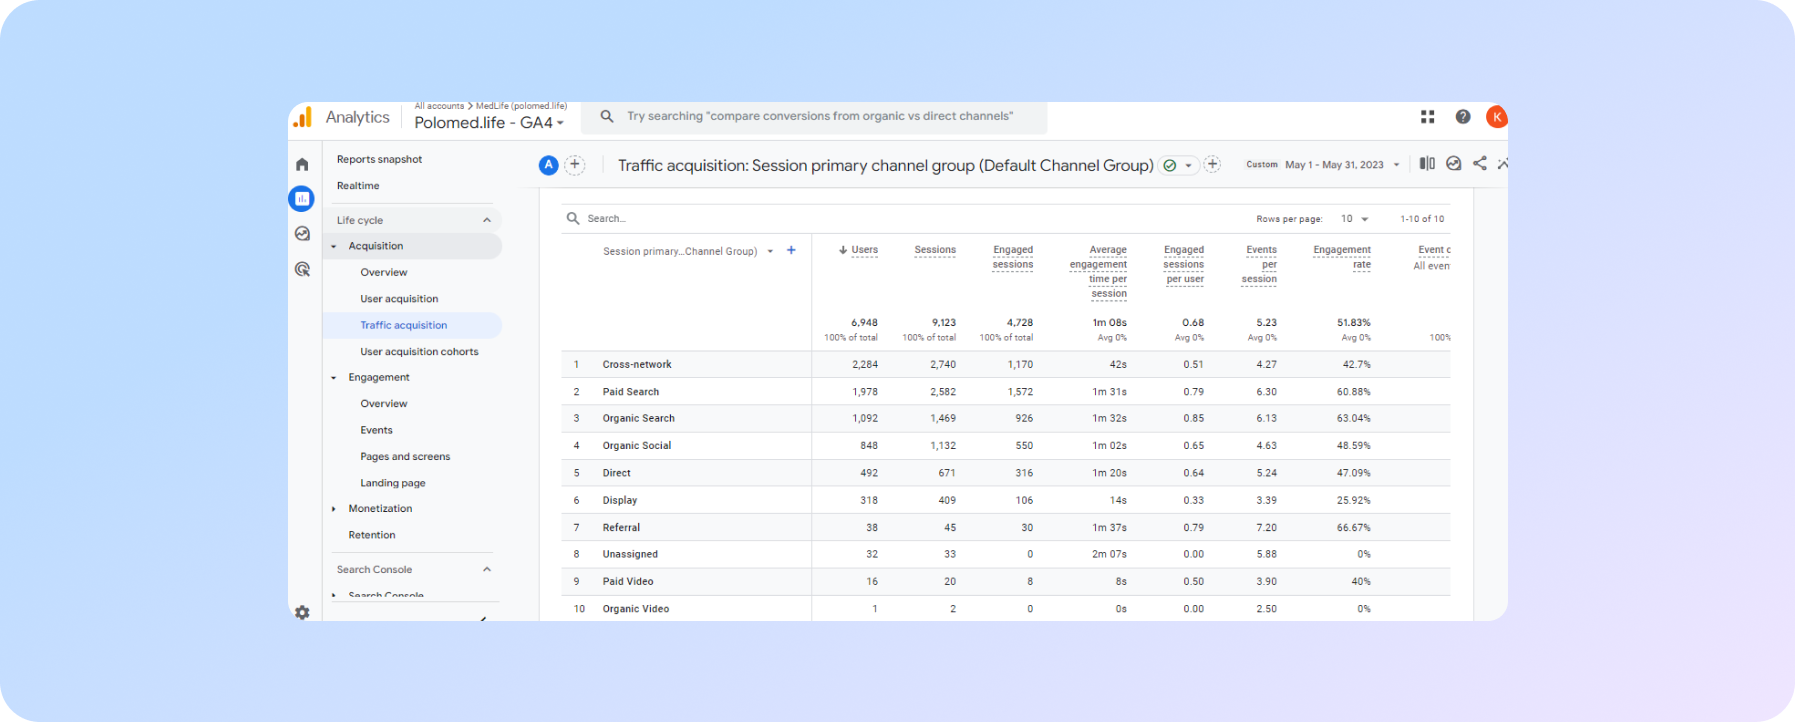Click the All Users segment A badge

point(548,165)
